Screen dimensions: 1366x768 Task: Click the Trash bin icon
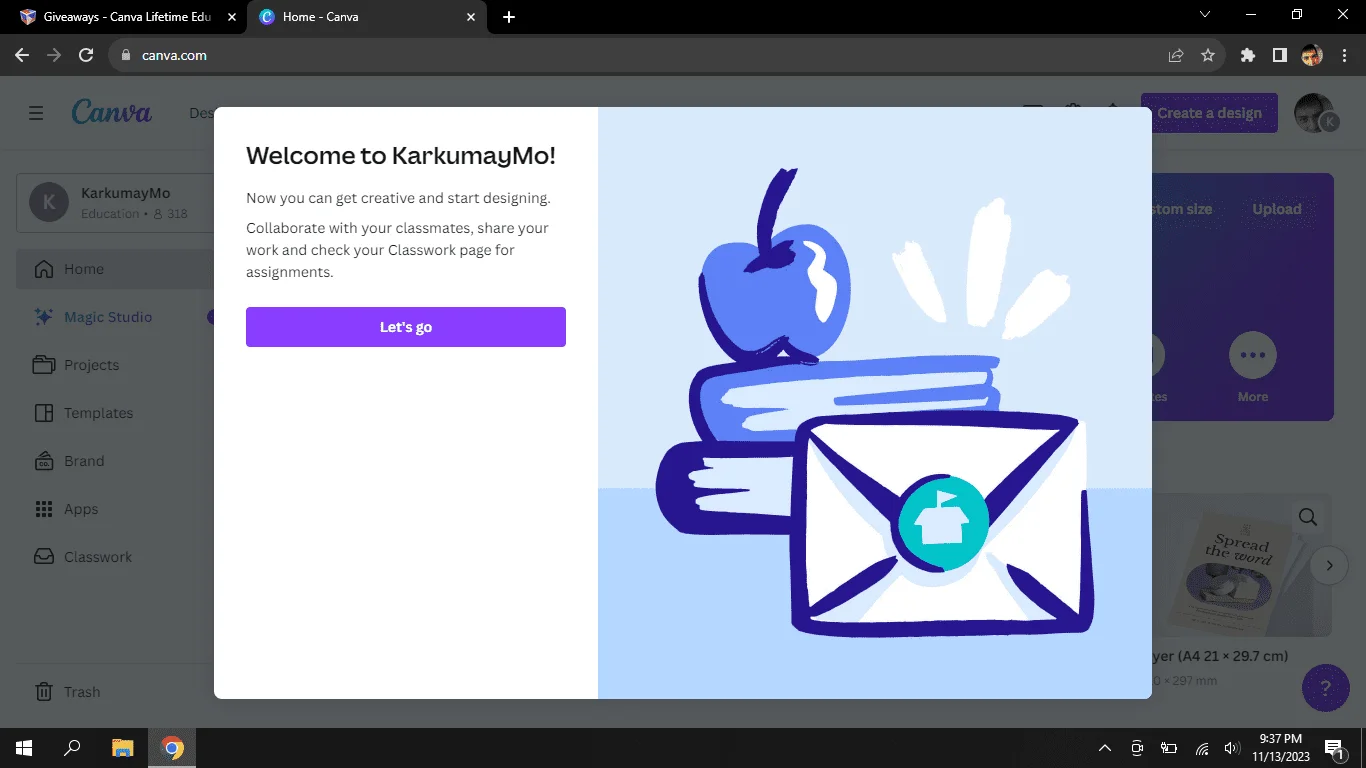(x=43, y=692)
